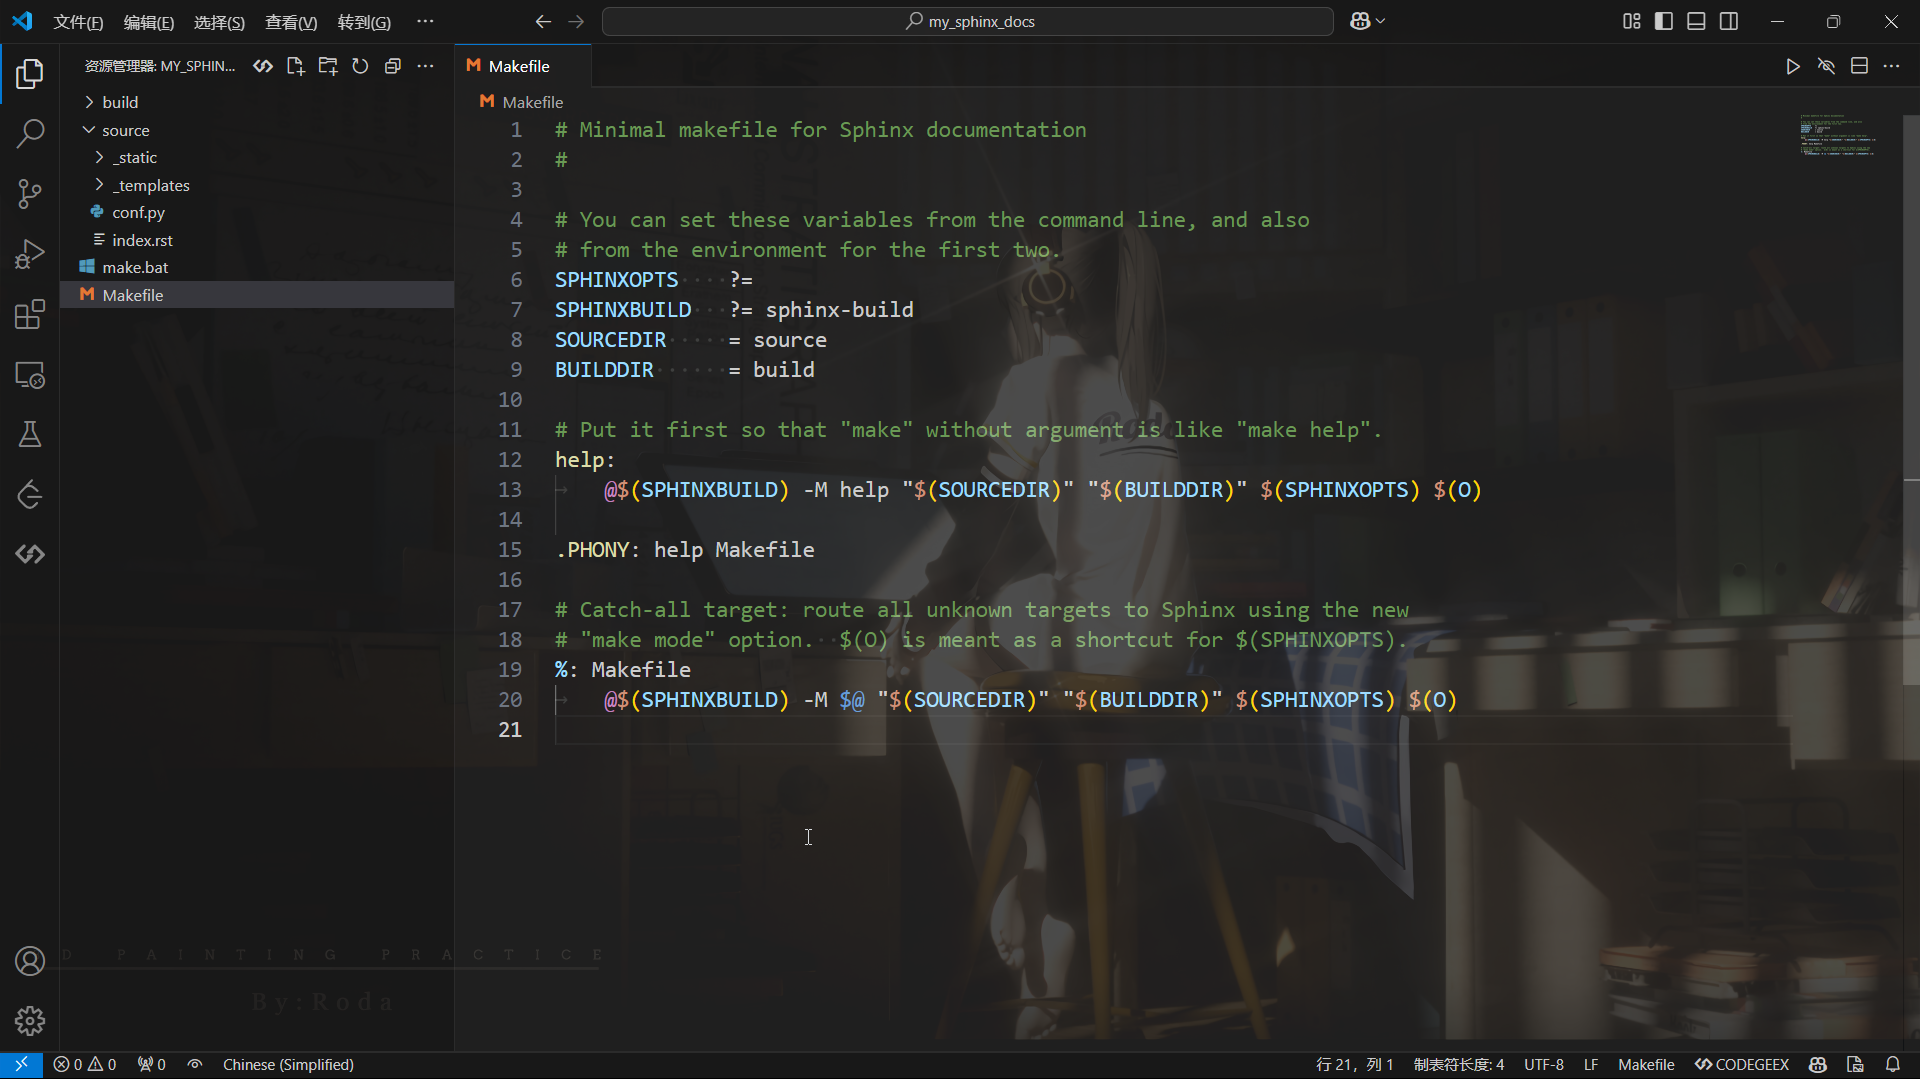
Task: Expand the _templates folder
Action: coord(150,185)
